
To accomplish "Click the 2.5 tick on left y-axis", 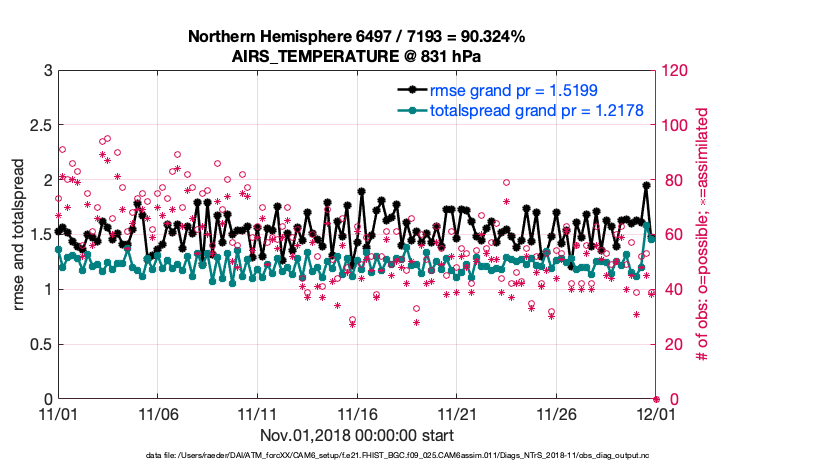I will coord(40,126).
